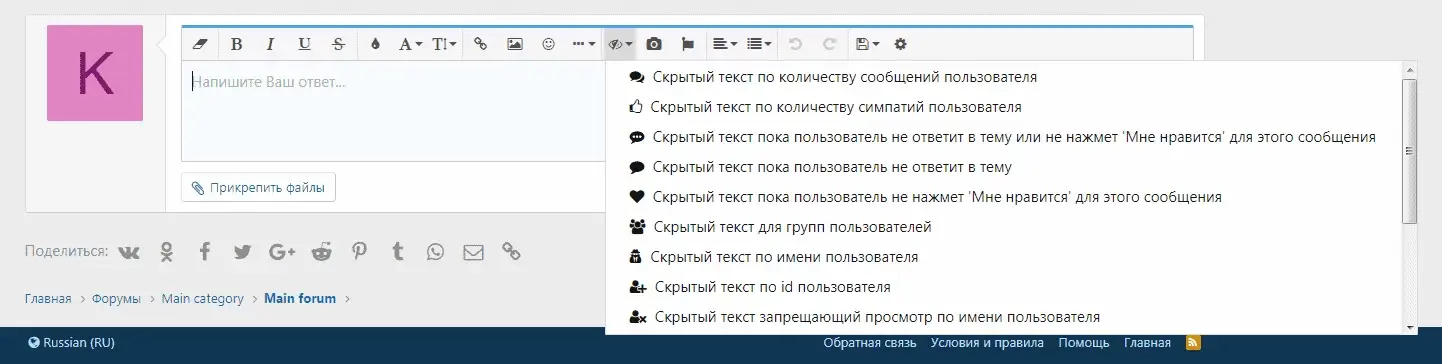Open Помощь footer link

(1084, 343)
